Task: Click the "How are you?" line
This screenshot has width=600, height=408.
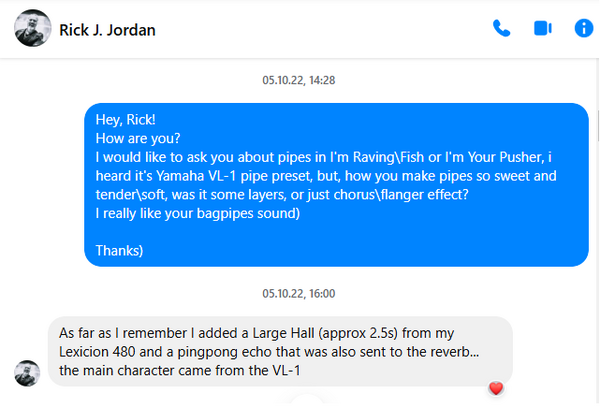Action: click(138, 139)
